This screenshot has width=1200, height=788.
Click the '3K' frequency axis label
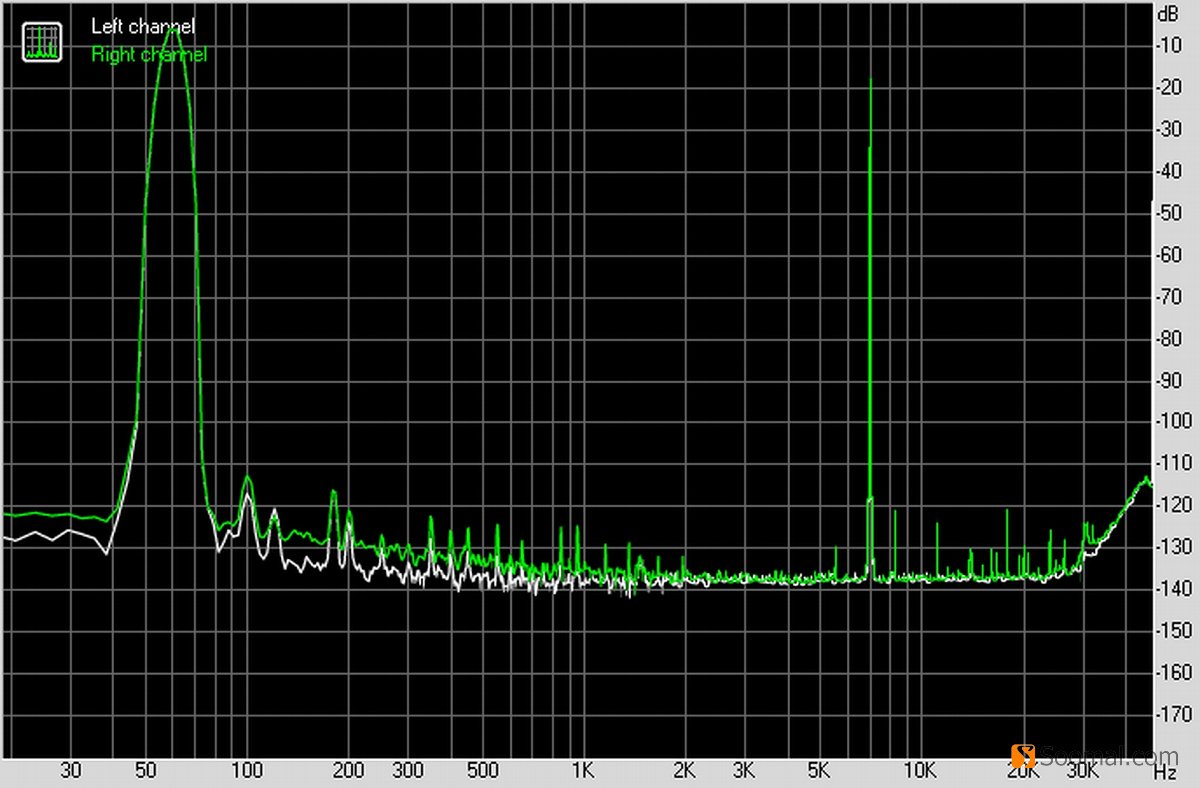[x=743, y=772]
